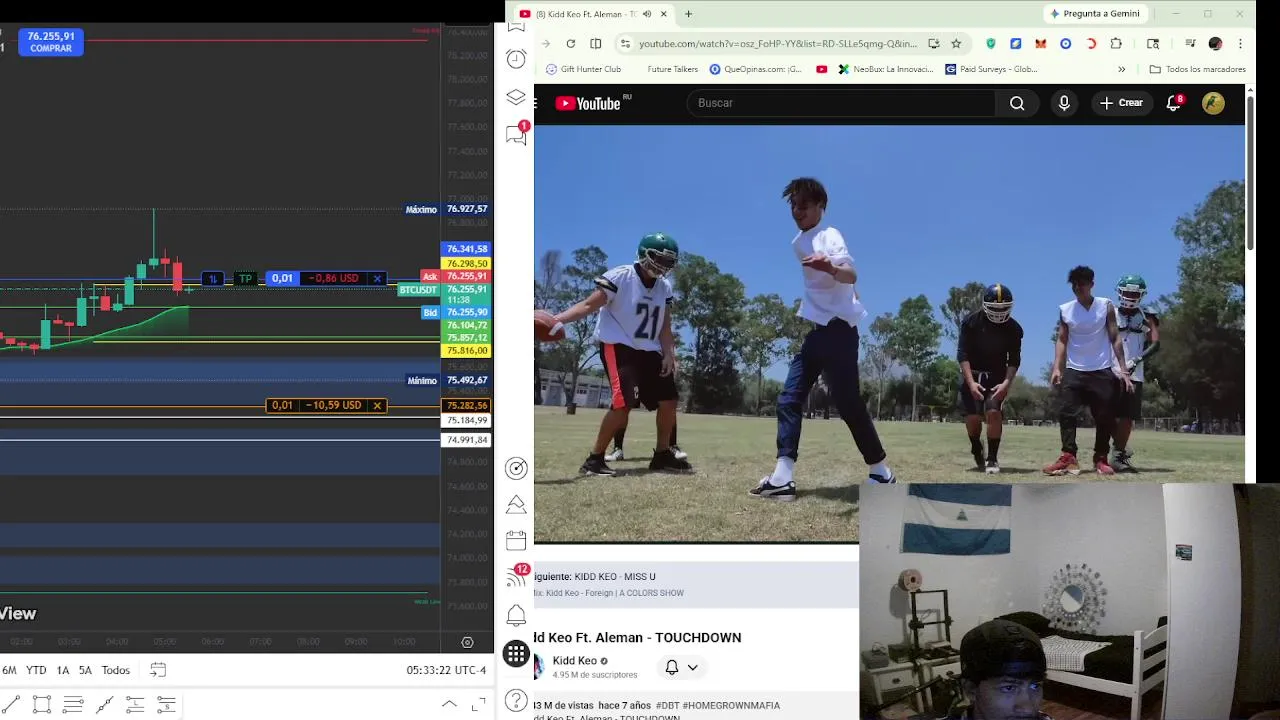Click the YouTube search magnifier button
This screenshot has height=720, width=1280.
coord(1017,103)
